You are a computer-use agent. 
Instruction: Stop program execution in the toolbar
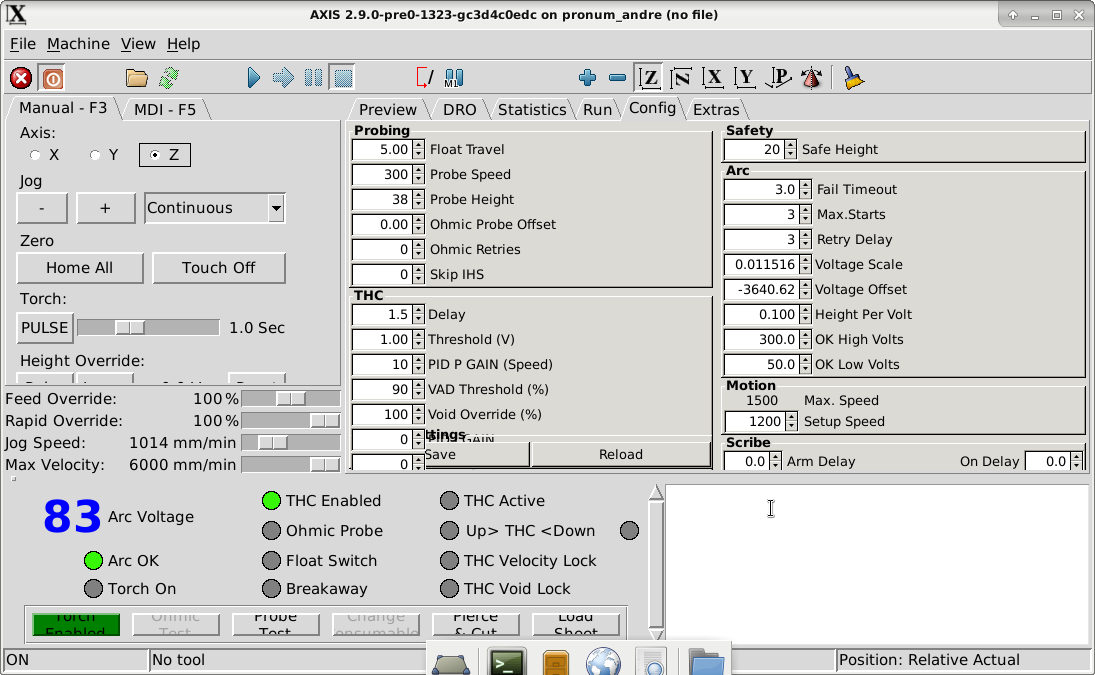point(343,77)
